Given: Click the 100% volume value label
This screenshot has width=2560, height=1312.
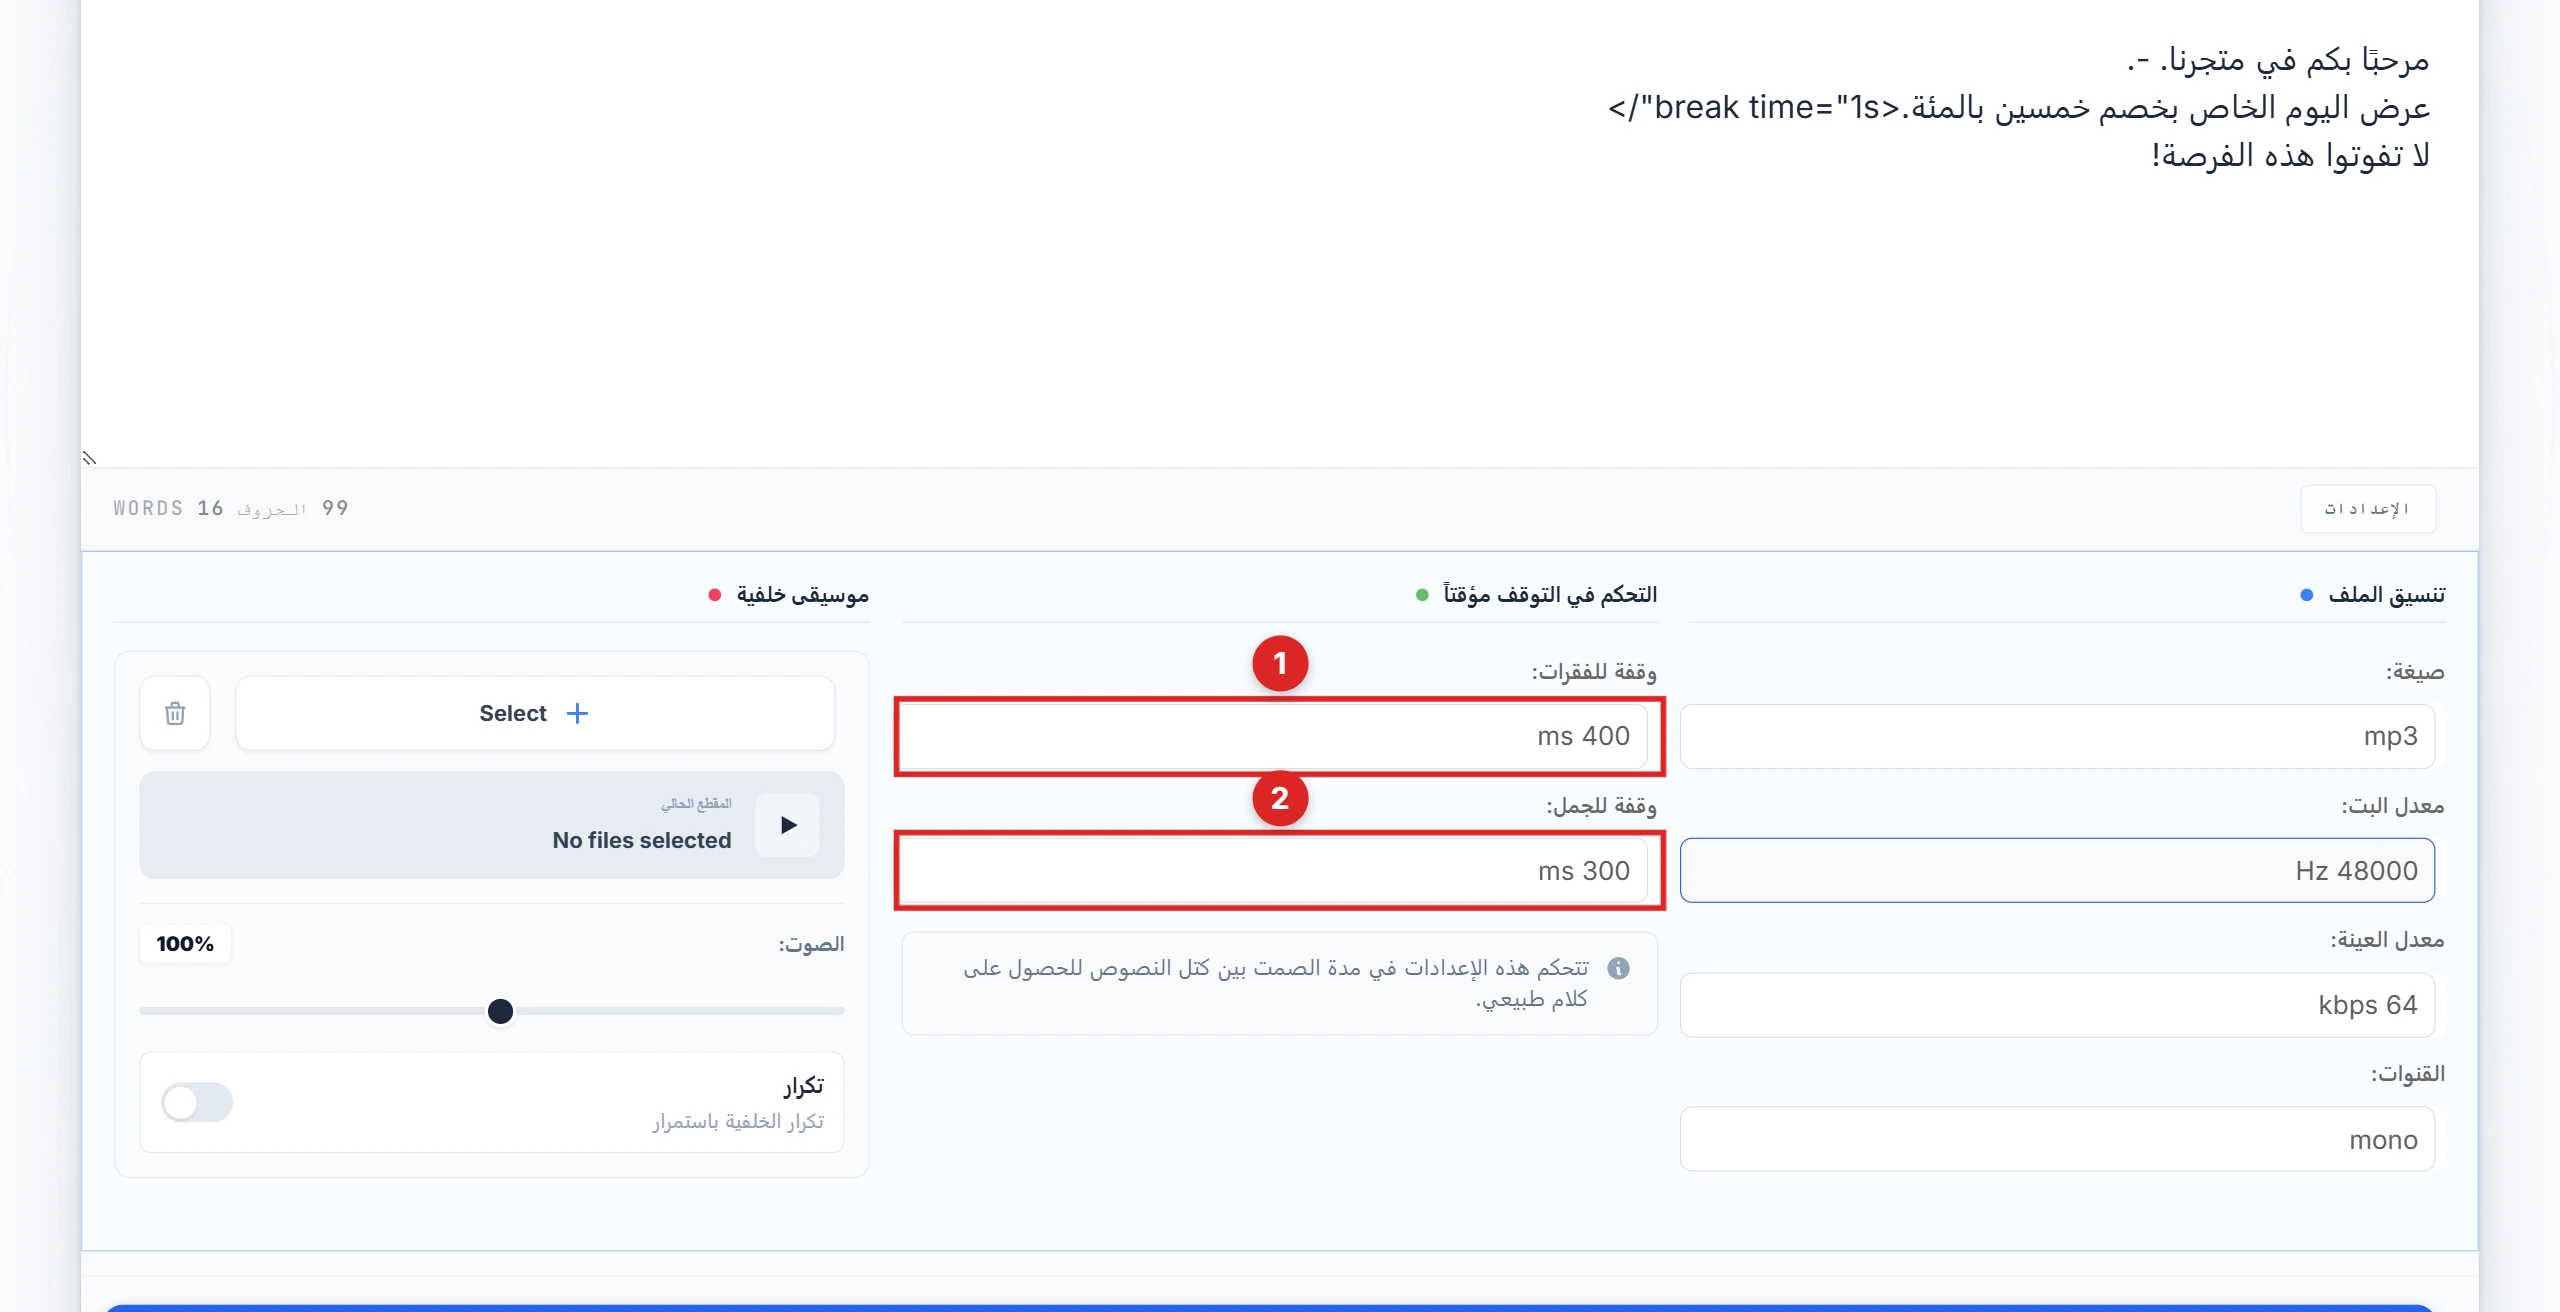Looking at the screenshot, I should [185, 944].
